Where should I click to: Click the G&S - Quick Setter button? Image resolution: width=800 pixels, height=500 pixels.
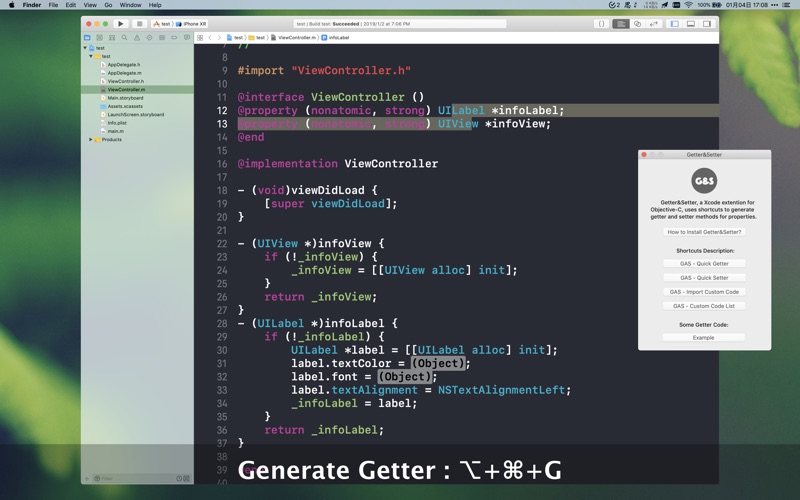click(x=704, y=278)
